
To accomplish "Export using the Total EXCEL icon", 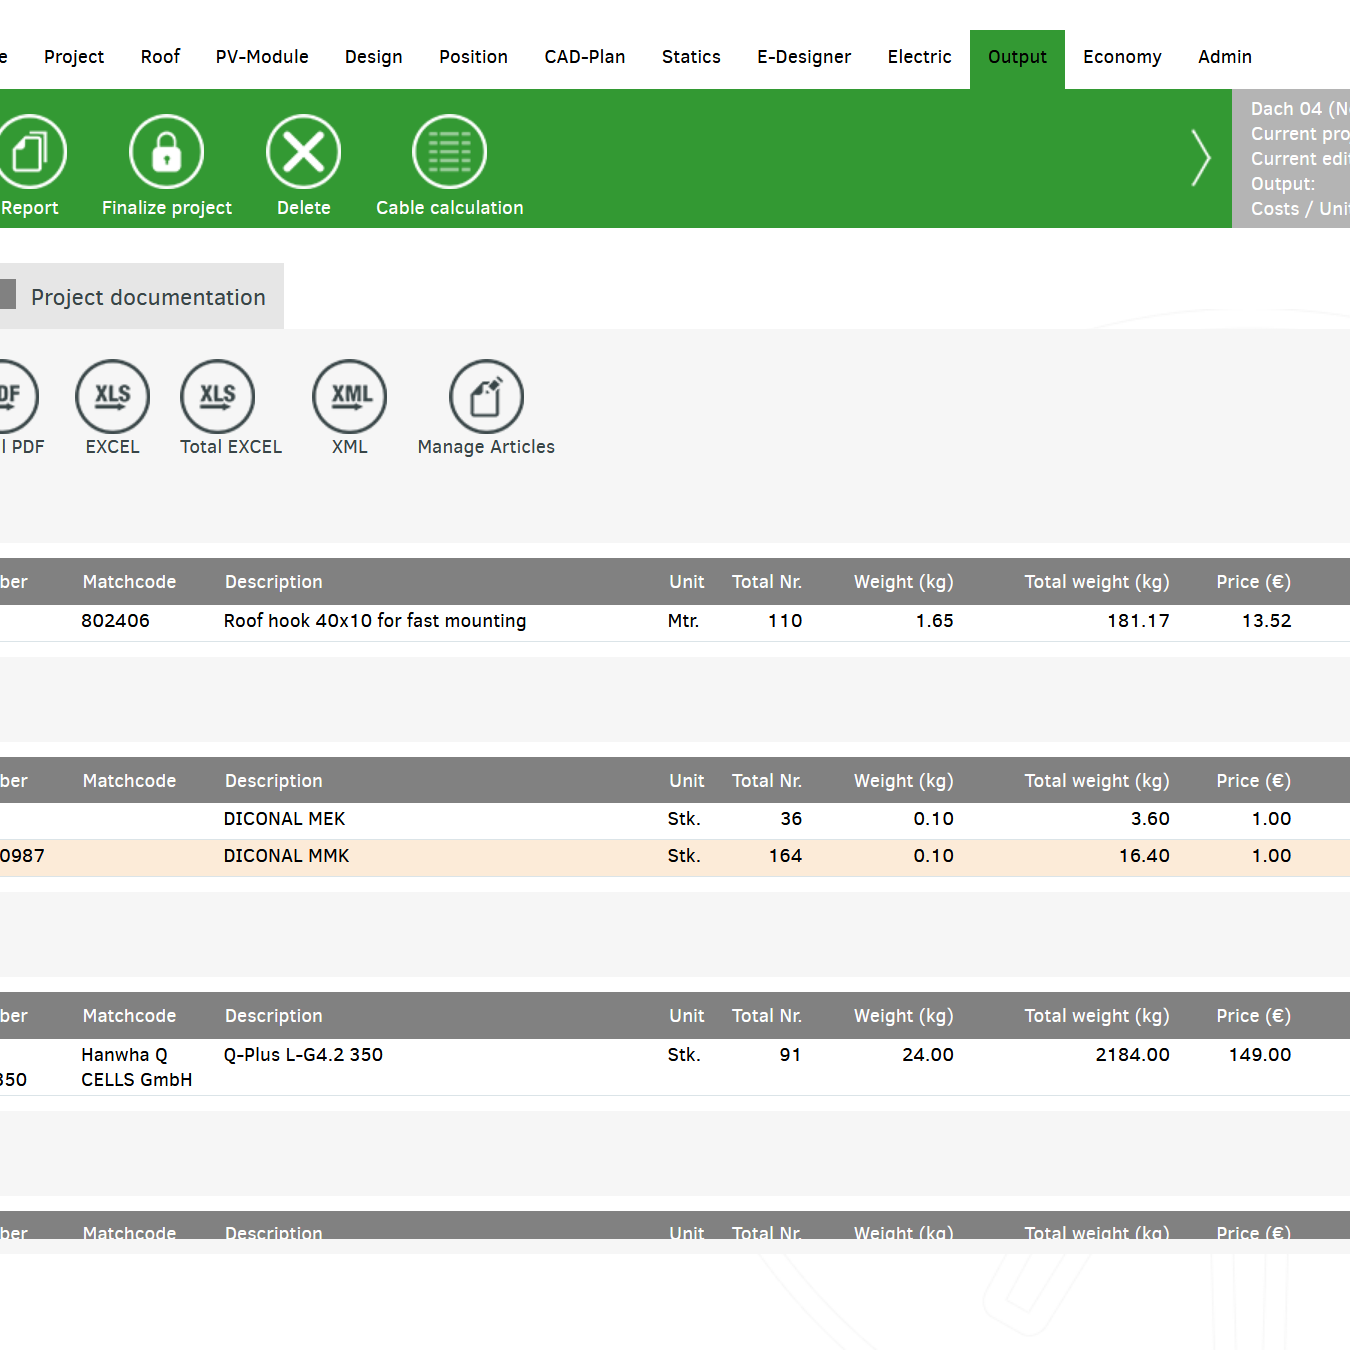I will (x=218, y=397).
